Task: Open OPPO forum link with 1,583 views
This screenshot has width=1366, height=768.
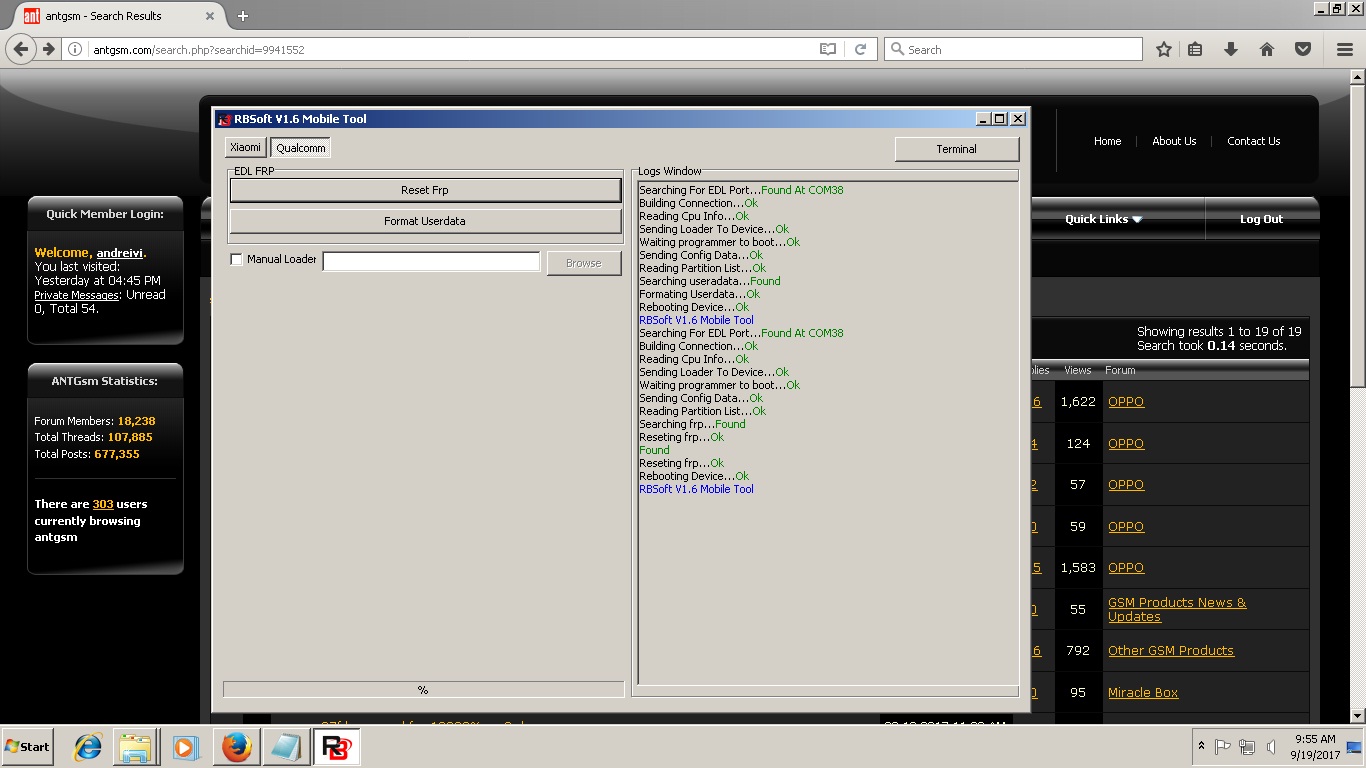Action: [x=1126, y=567]
